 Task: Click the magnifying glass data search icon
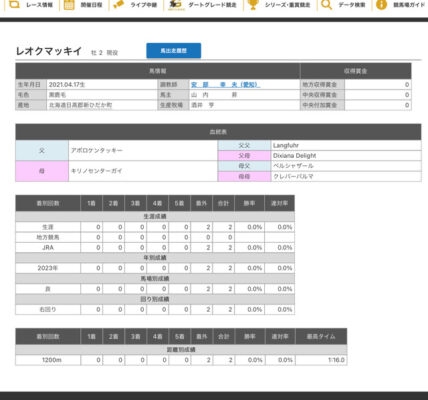click(327, 5)
